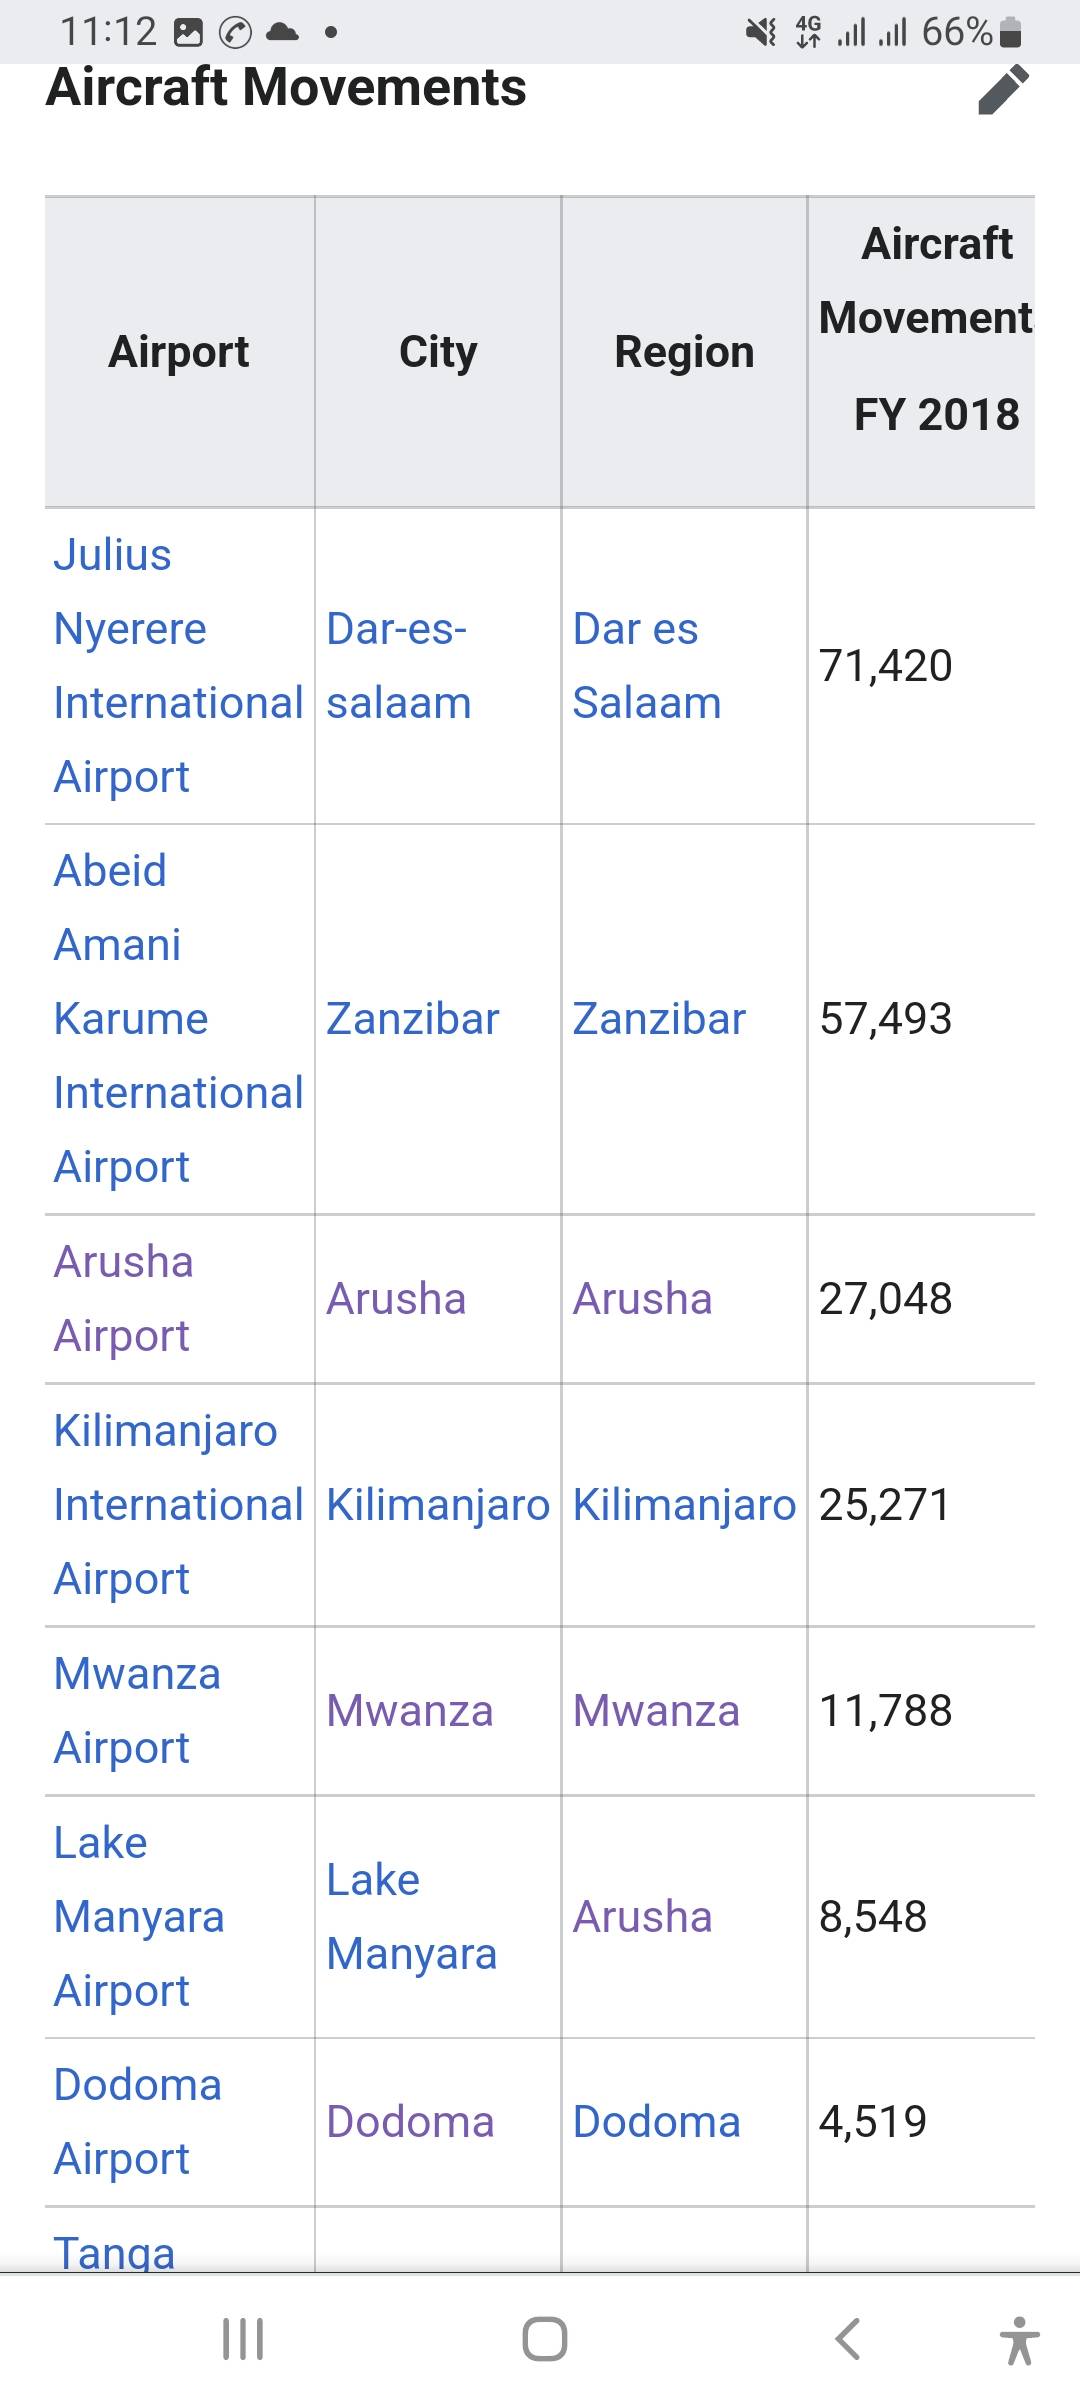Open Lake Manyara Airport link
Image resolution: width=1080 pixels, height=2408 pixels.
[x=139, y=1917]
